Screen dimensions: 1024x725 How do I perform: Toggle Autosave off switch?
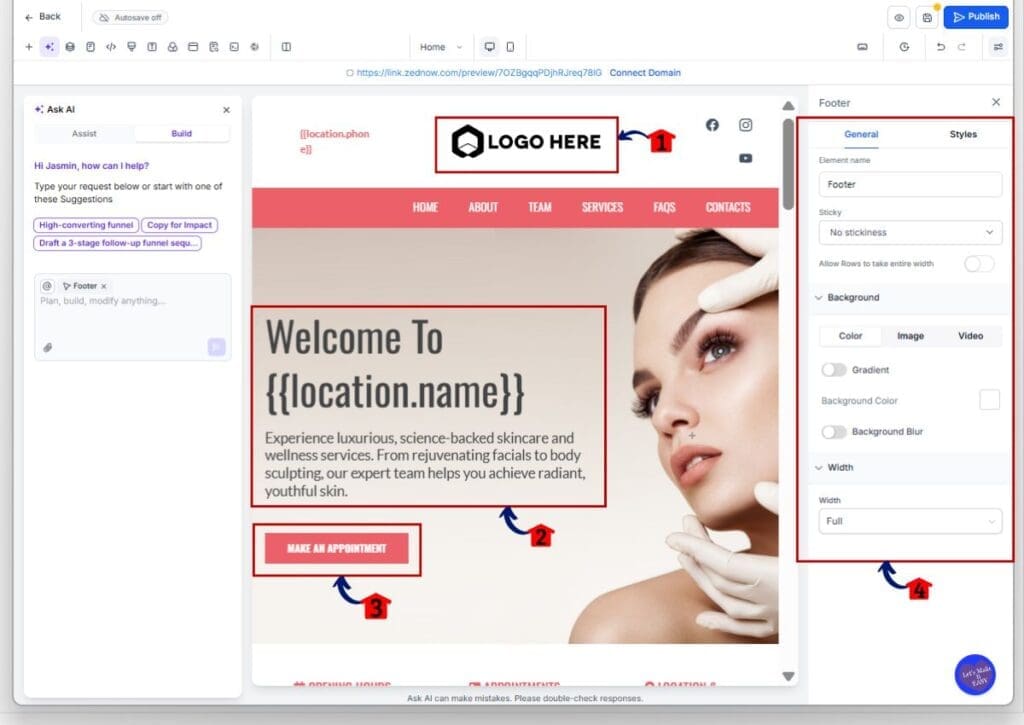[x=130, y=18]
